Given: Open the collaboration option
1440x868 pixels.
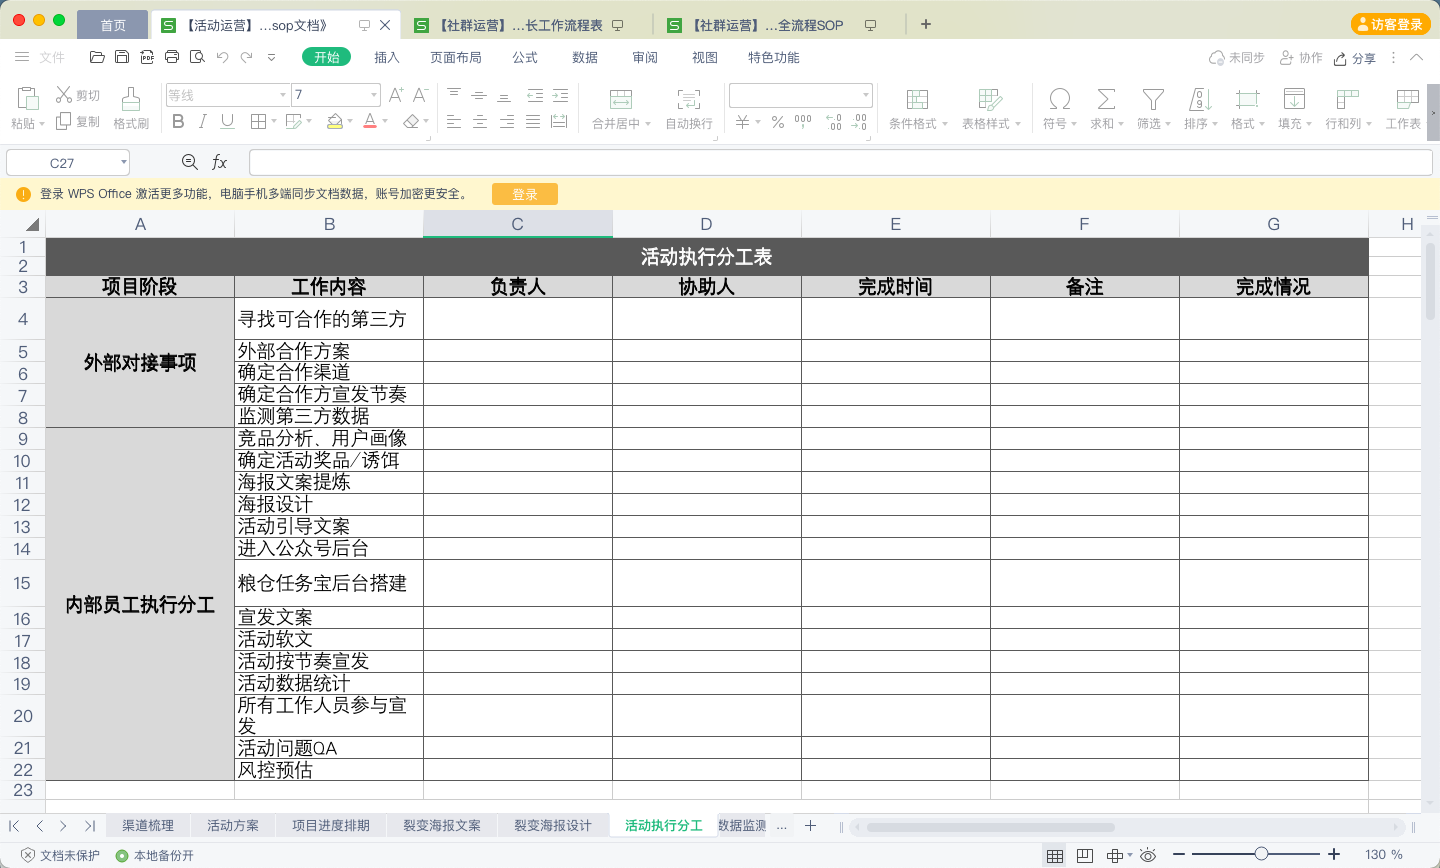Looking at the screenshot, I should coord(1301,58).
